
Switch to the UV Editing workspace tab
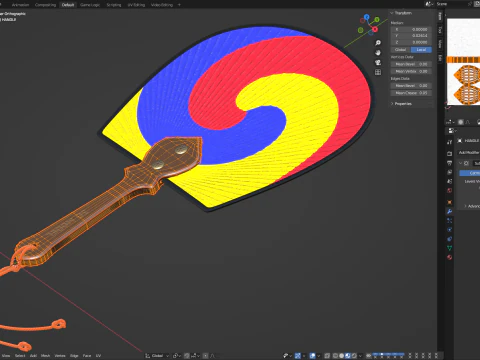point(136,5)
